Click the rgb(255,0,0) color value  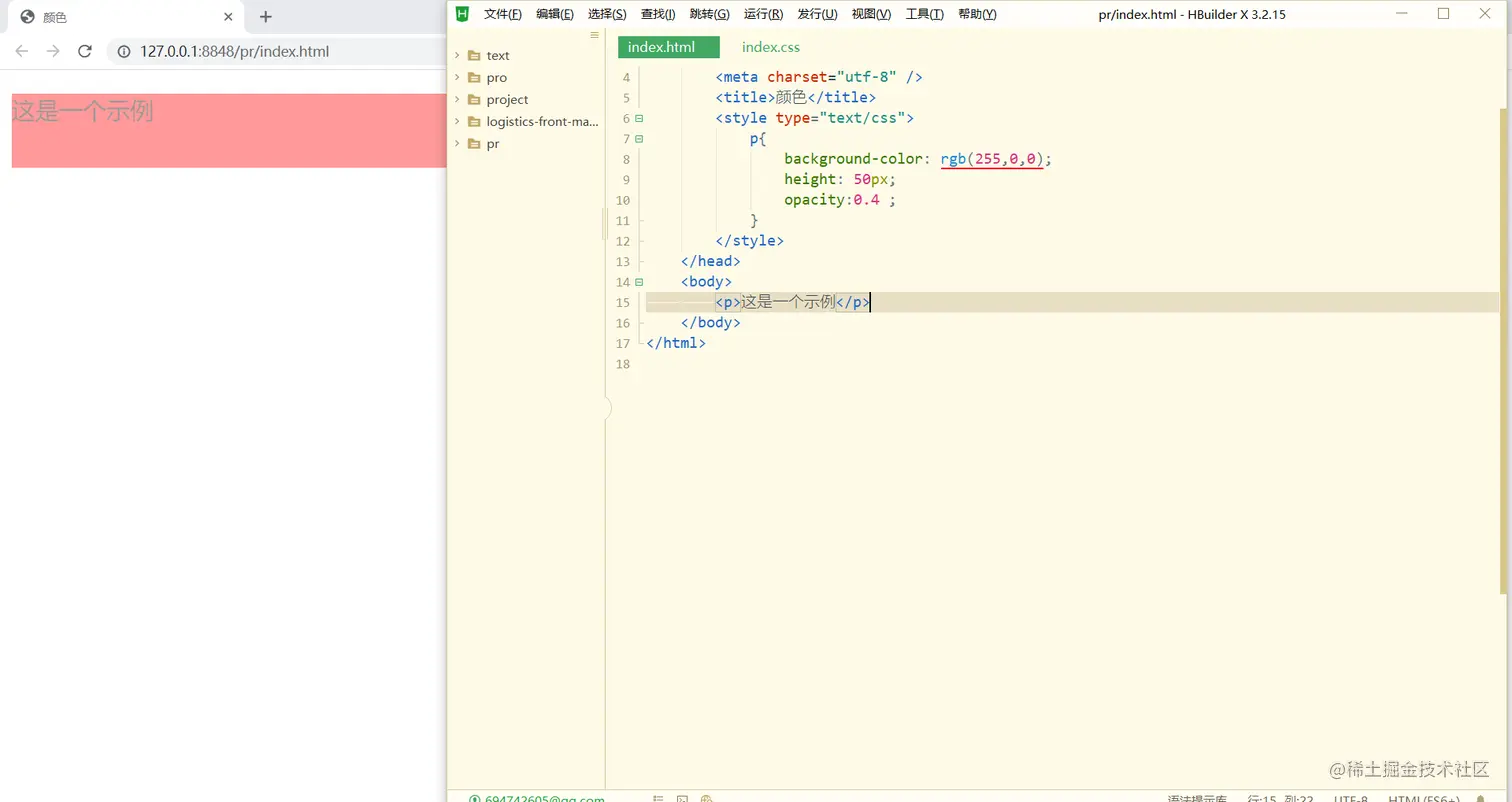[x=992, y=159]
